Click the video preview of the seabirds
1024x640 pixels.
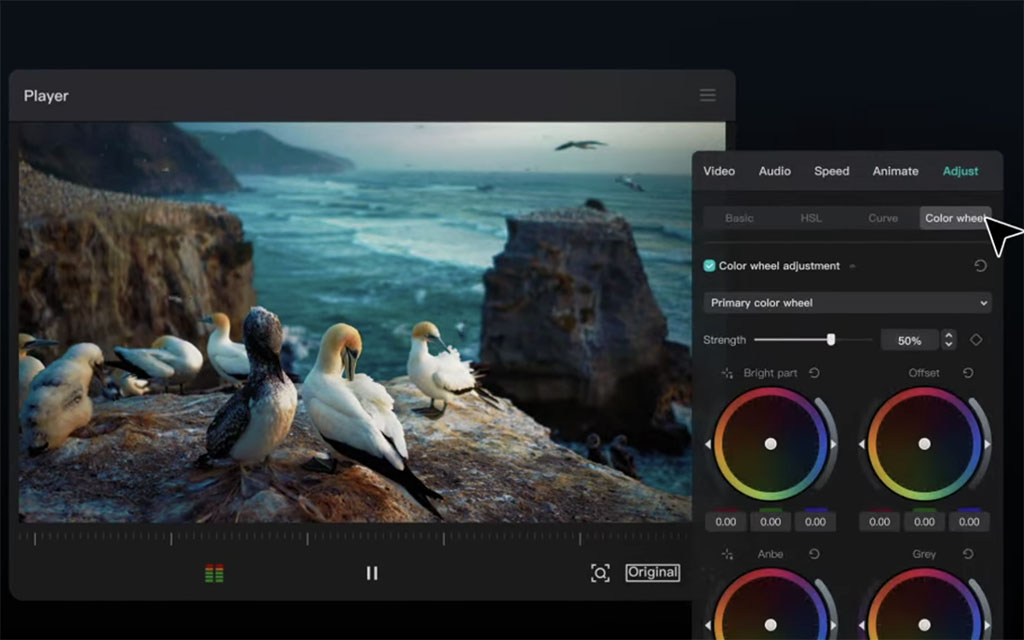(x=355, y=322)
